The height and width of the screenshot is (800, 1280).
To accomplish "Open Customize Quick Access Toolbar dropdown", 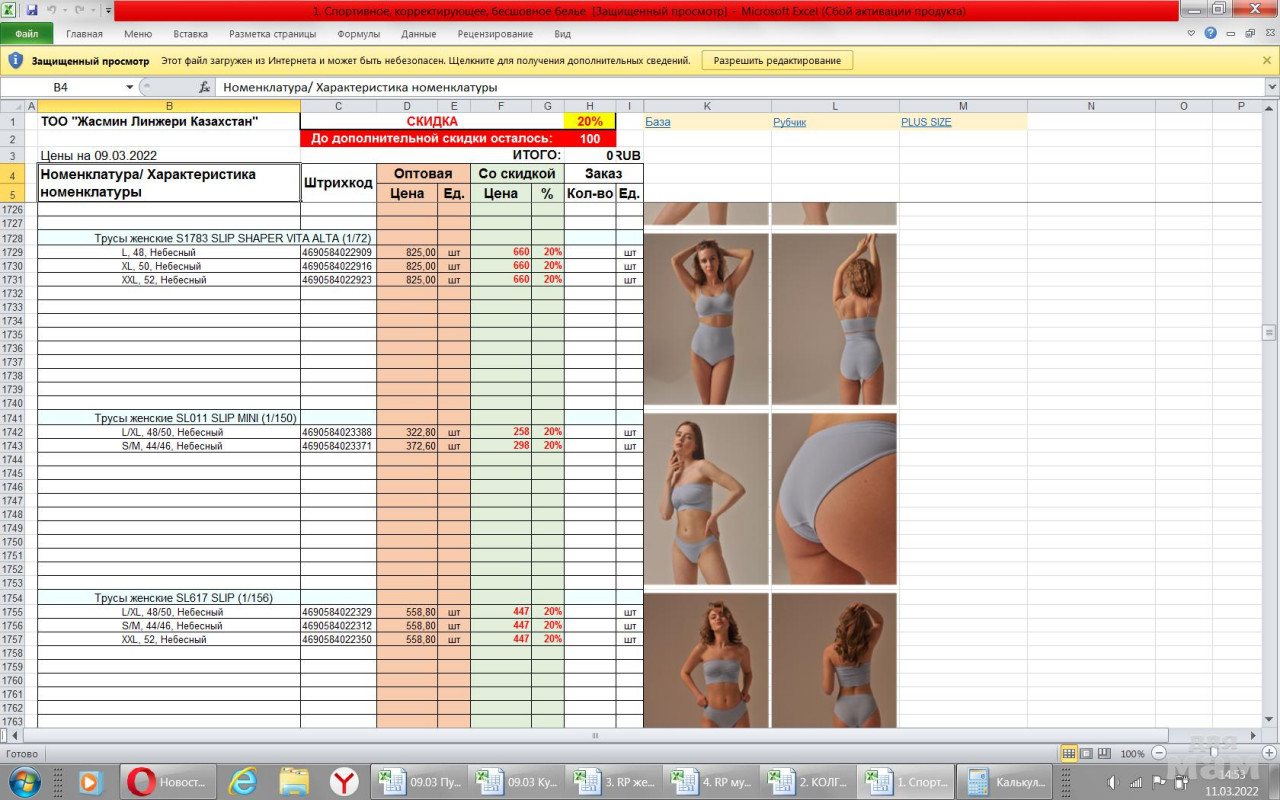I will [108, 10].
